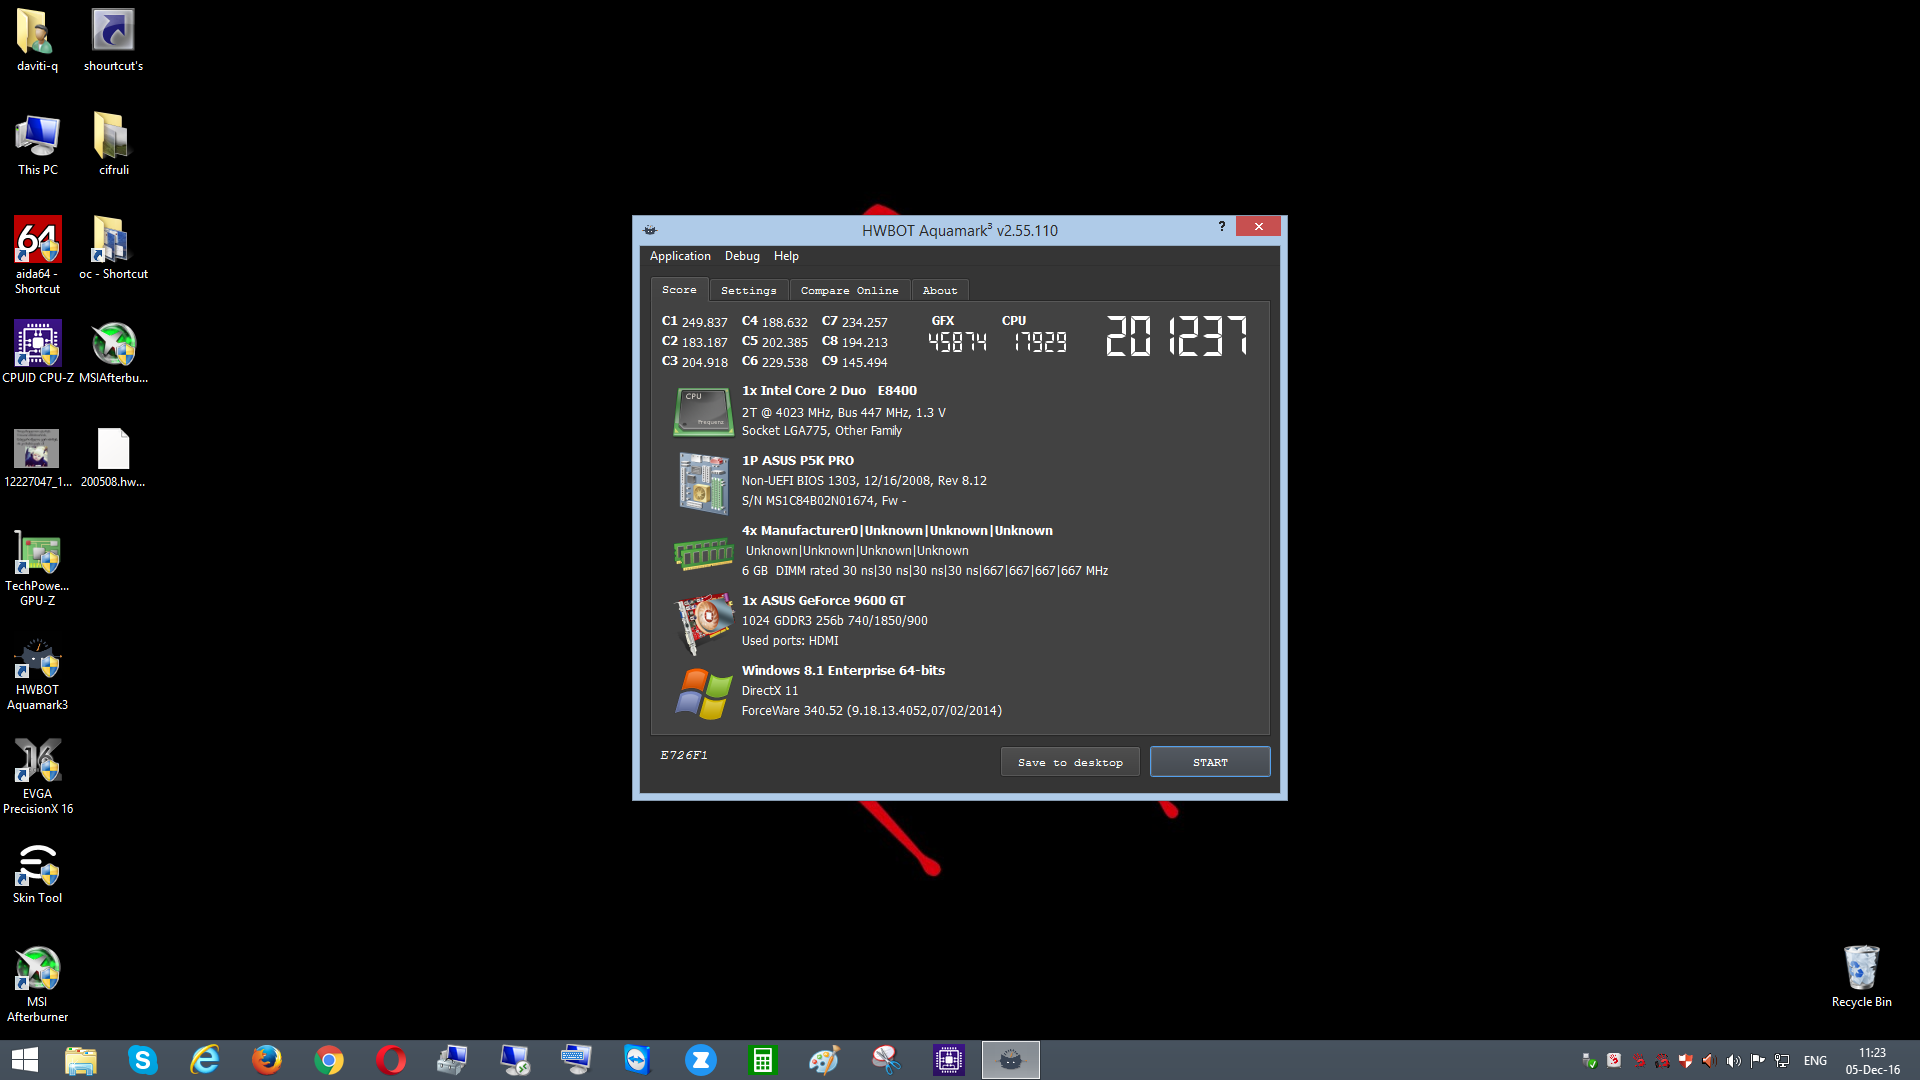
Task: Open Snipping Tool from taskbar
Action: (887, 1060)
